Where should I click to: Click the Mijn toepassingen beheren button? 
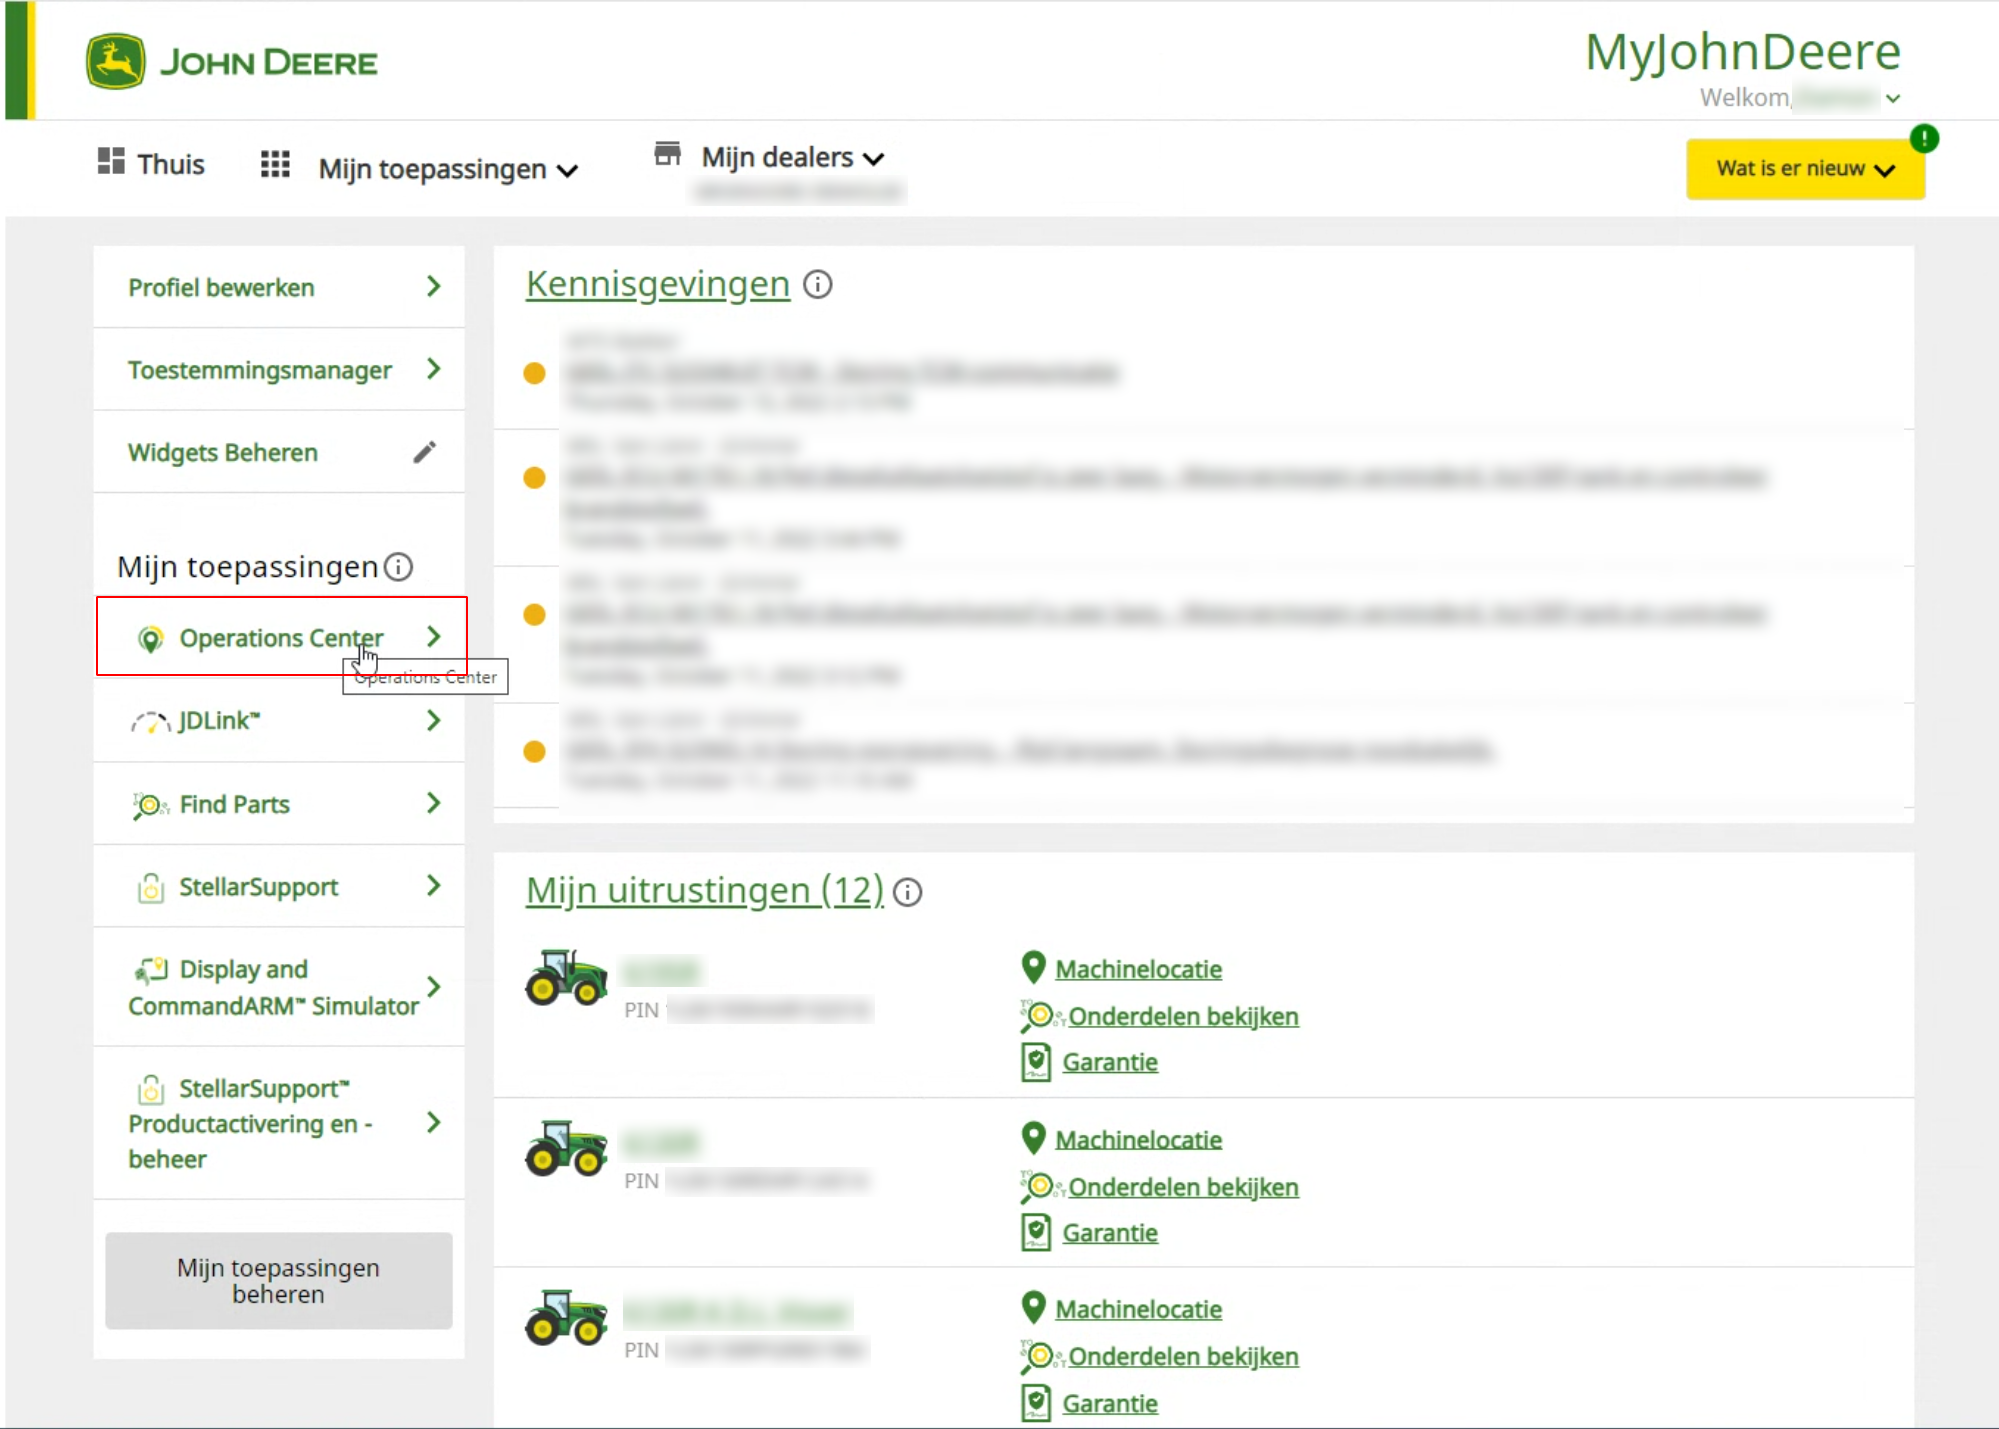click(x=279, y=1280)
